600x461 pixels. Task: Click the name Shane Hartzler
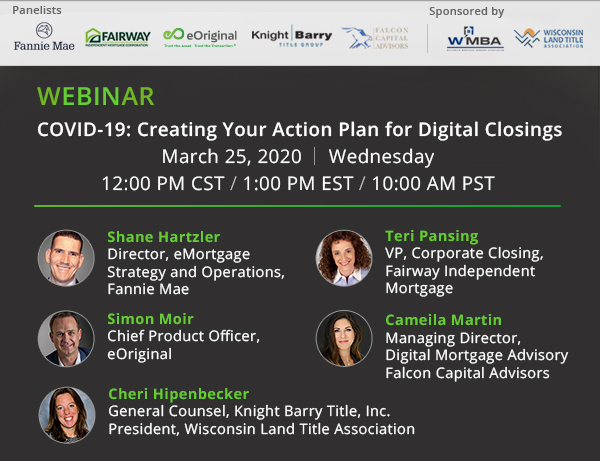[x=163, y=237]
